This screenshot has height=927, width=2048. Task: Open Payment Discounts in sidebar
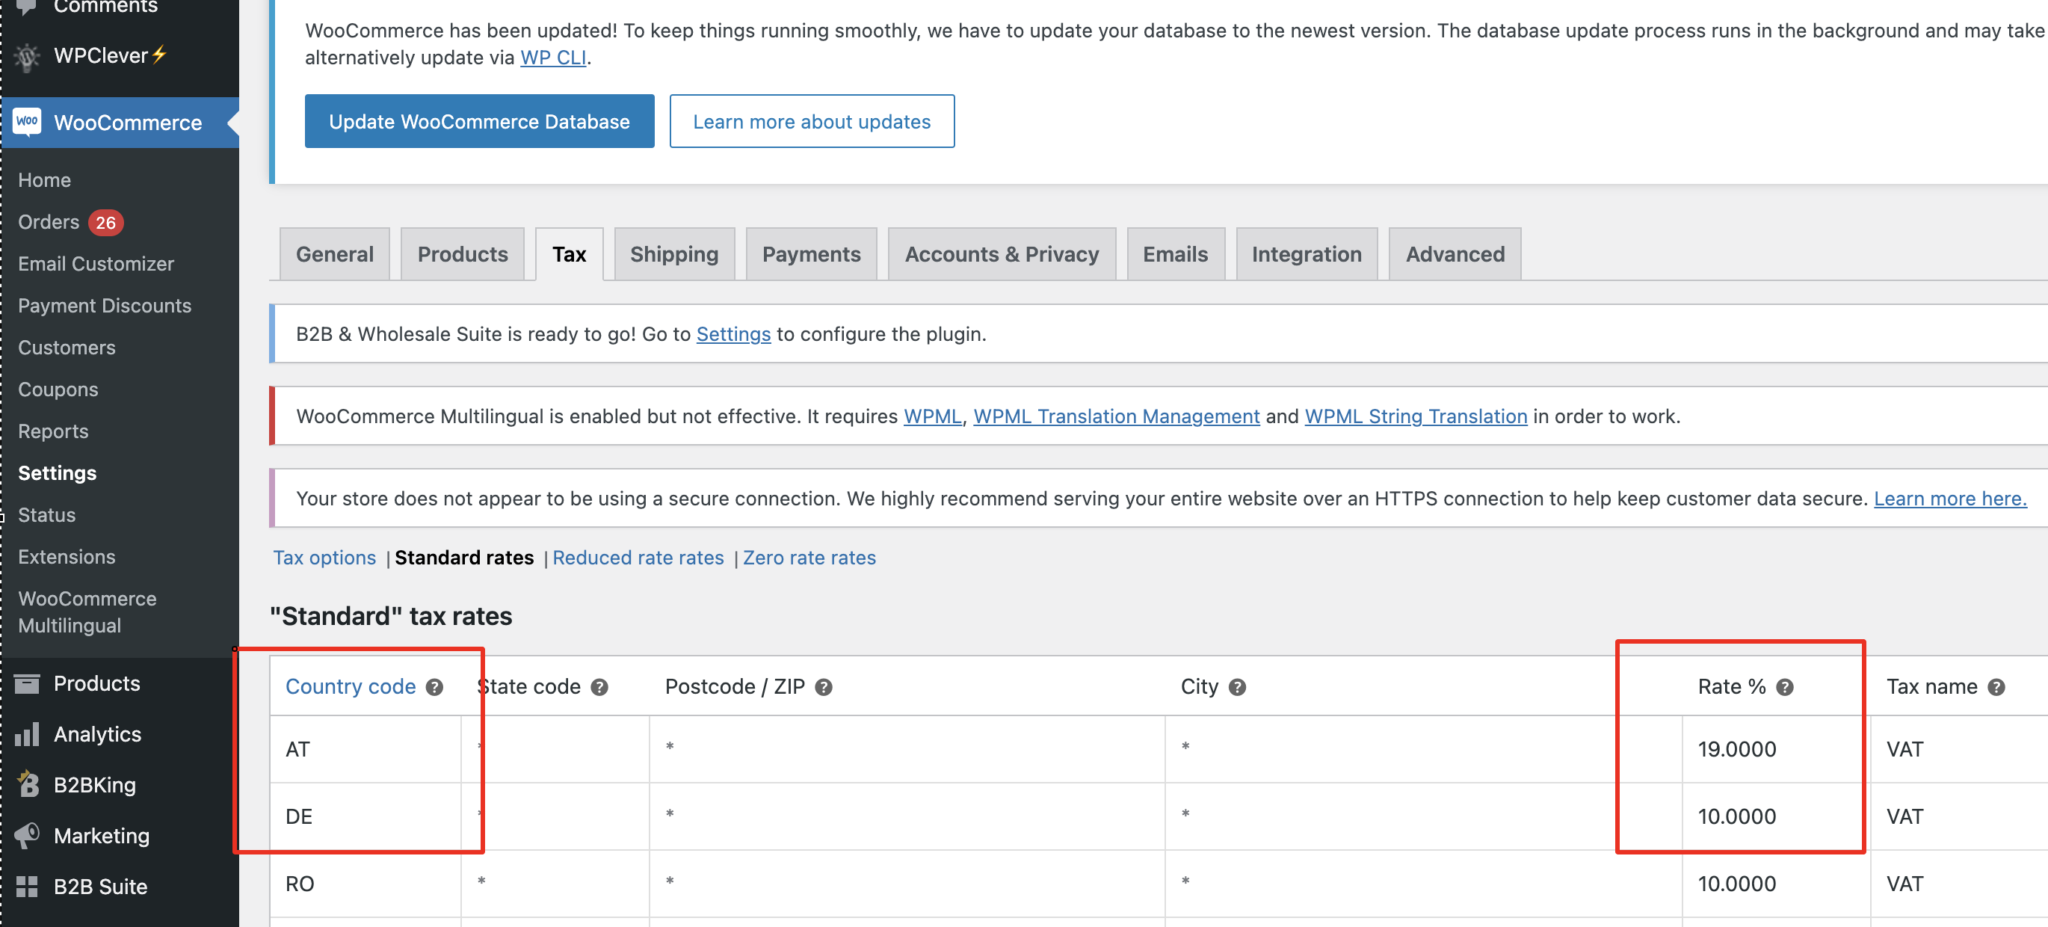click(105, 306)
